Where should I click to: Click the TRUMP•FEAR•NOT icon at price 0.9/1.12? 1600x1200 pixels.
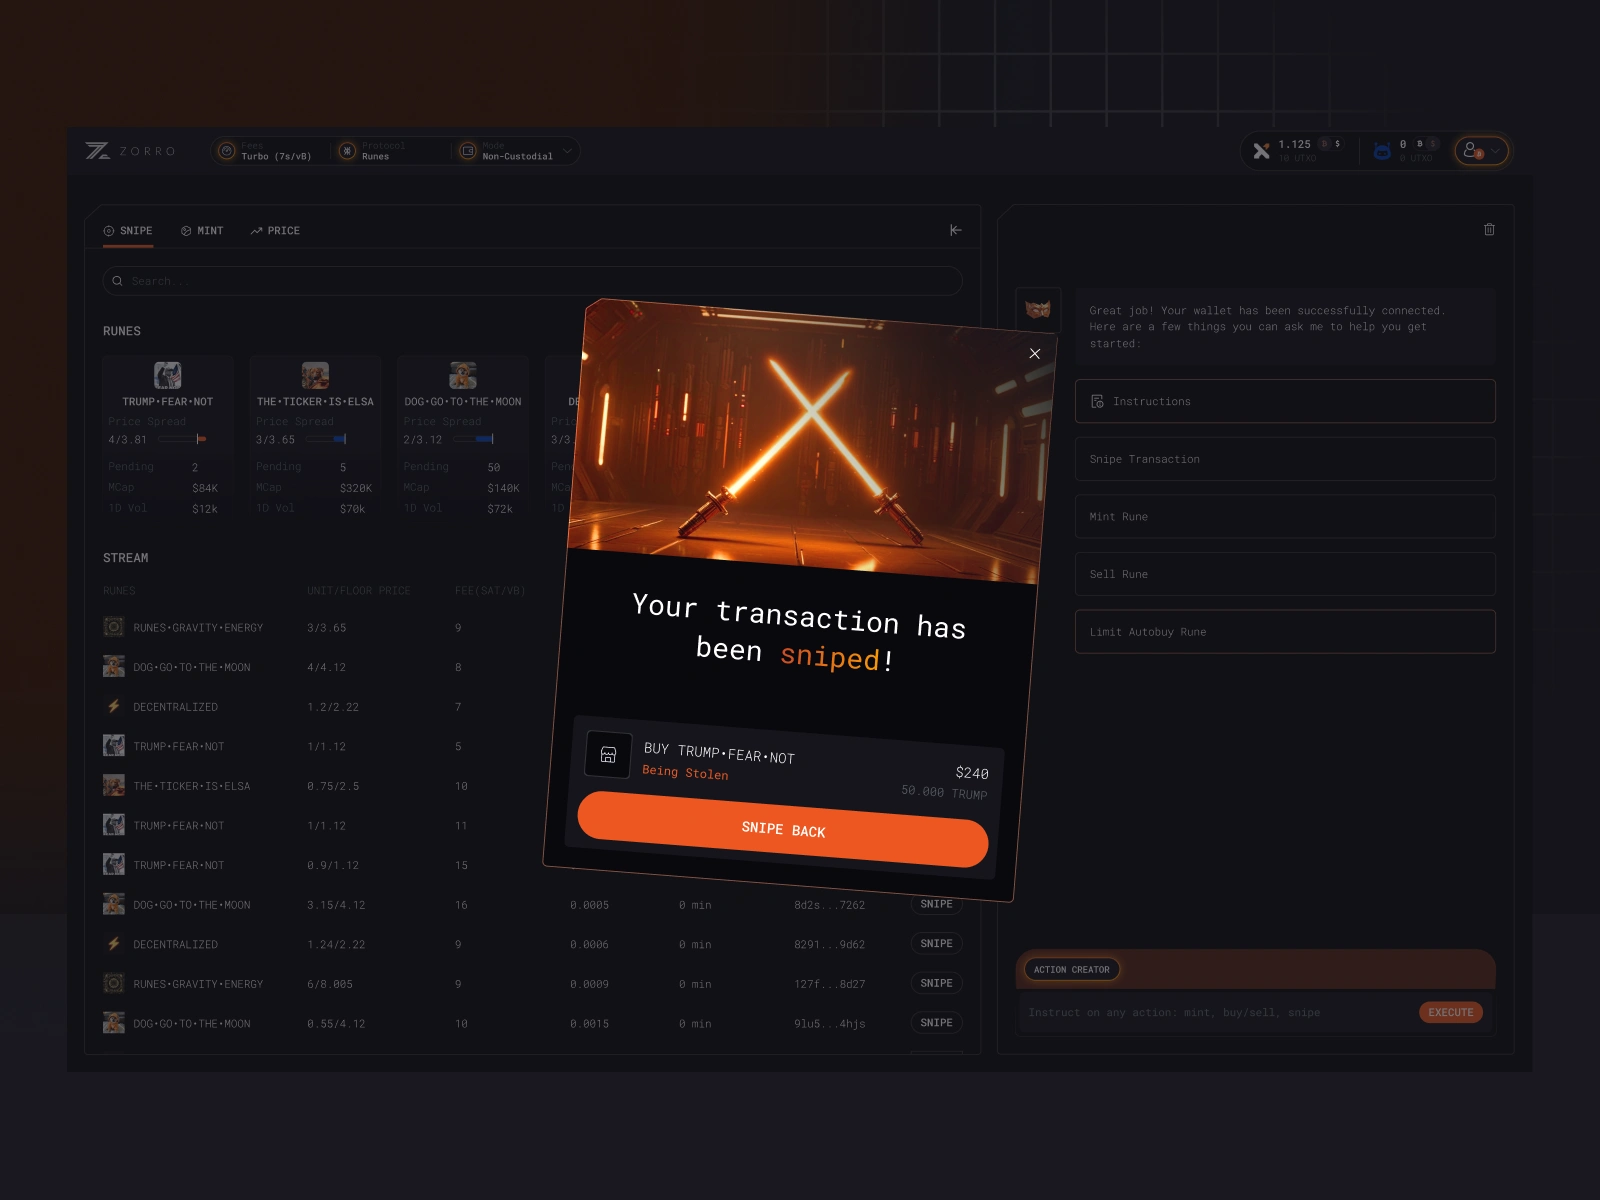click(114, 865)
